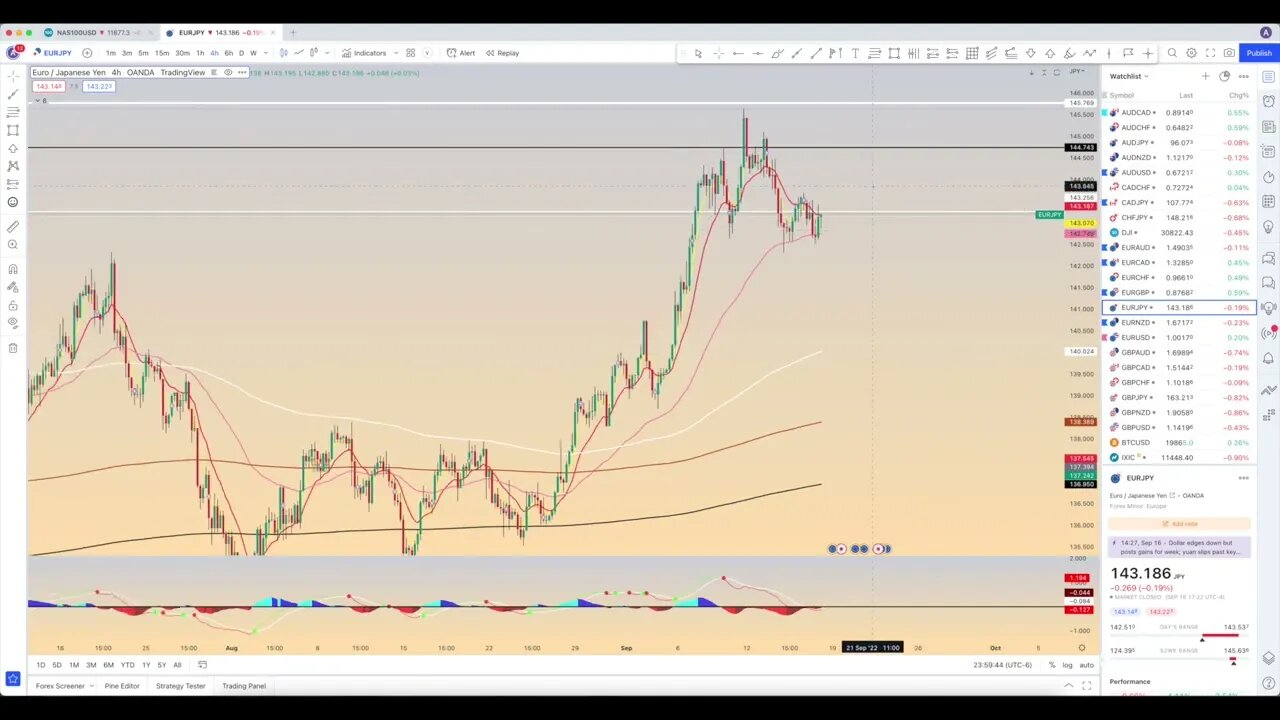Click the EURJPY symbol search box
The height and width of the screenshot is (720, 1280).
point(52,53)
